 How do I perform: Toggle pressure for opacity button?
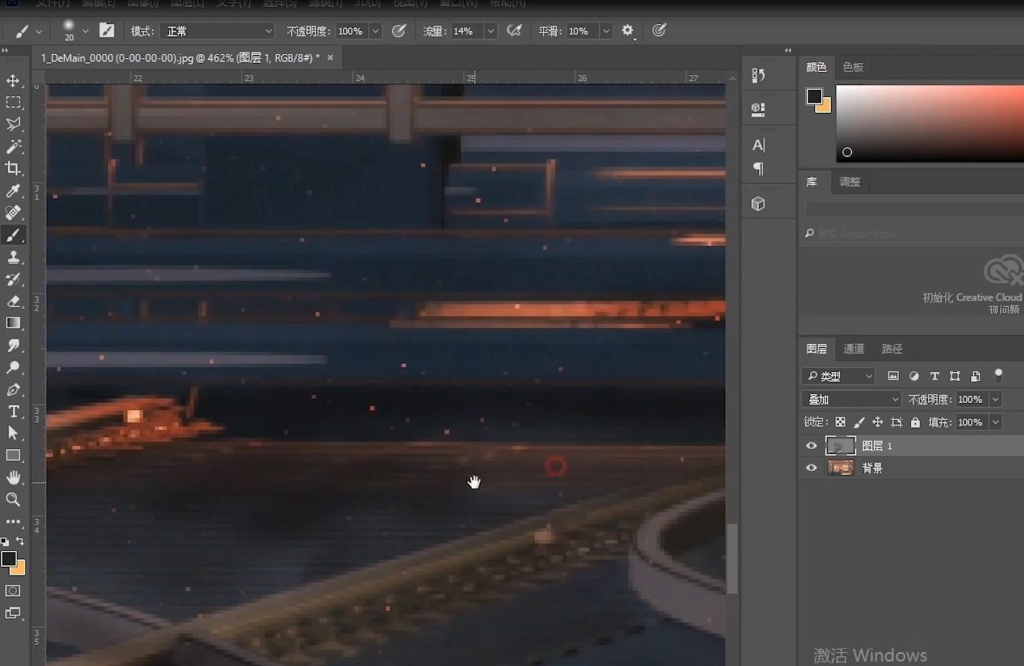(x=399, y=31)
